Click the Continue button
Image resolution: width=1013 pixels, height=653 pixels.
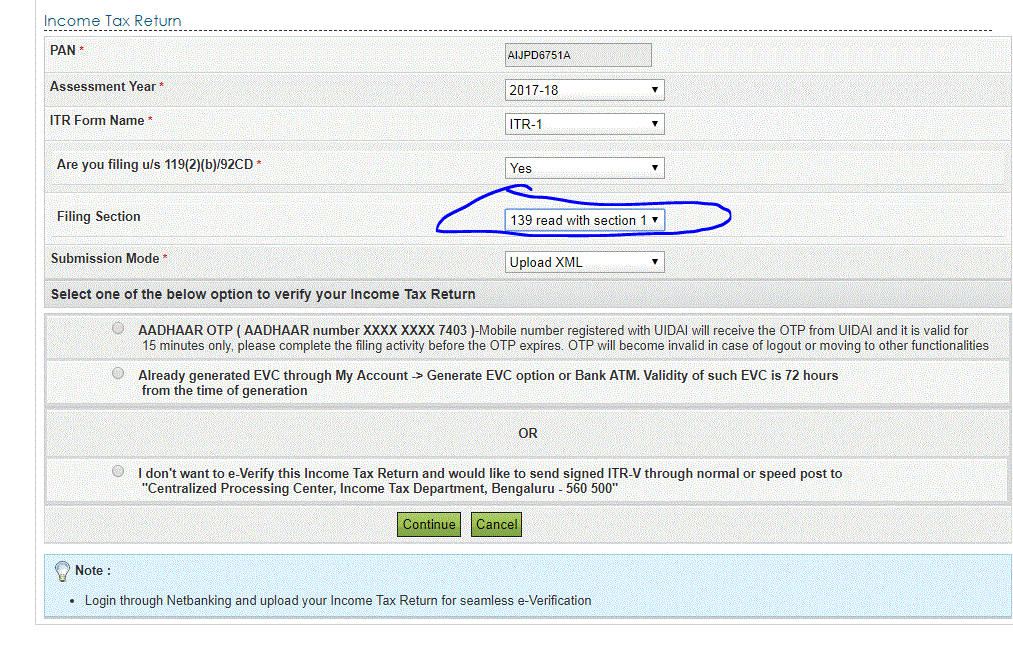click(428, 524)
